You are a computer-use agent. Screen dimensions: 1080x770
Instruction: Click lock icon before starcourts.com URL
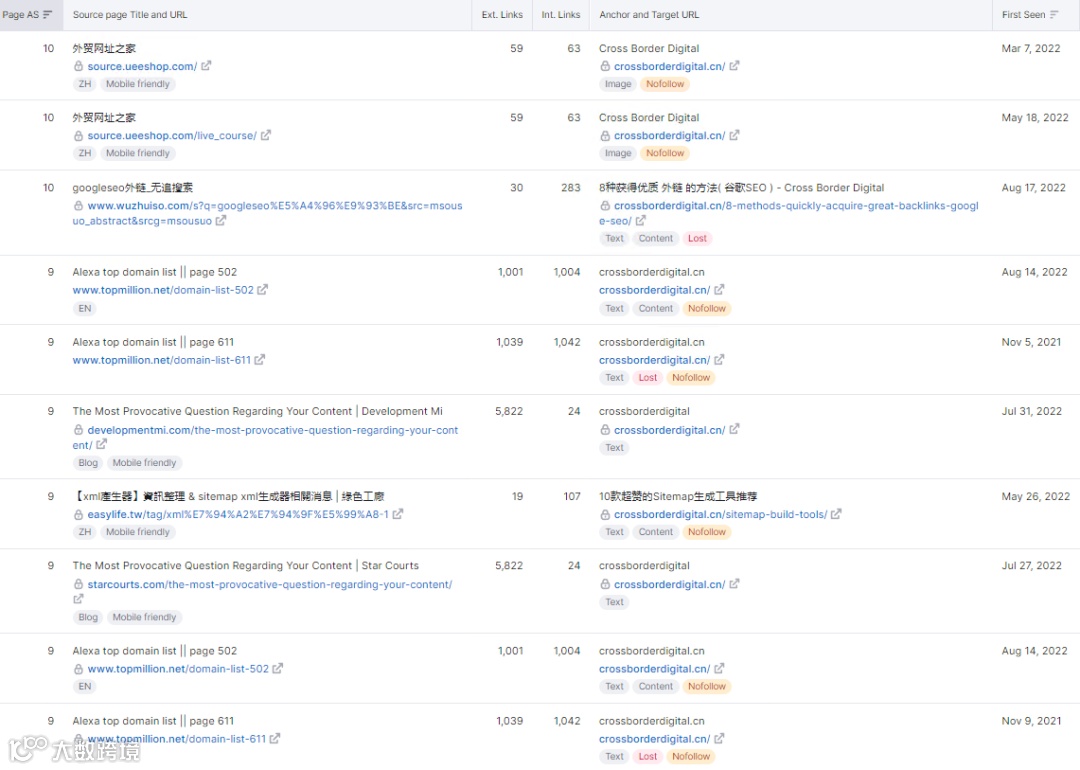tap(79, 584)
